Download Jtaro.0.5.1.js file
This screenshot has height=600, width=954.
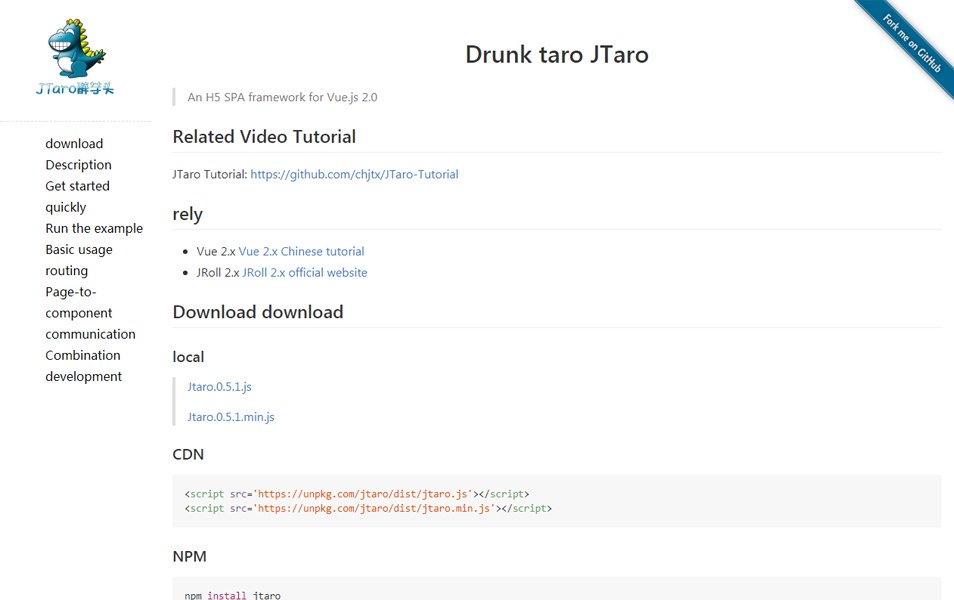[219, 387]
